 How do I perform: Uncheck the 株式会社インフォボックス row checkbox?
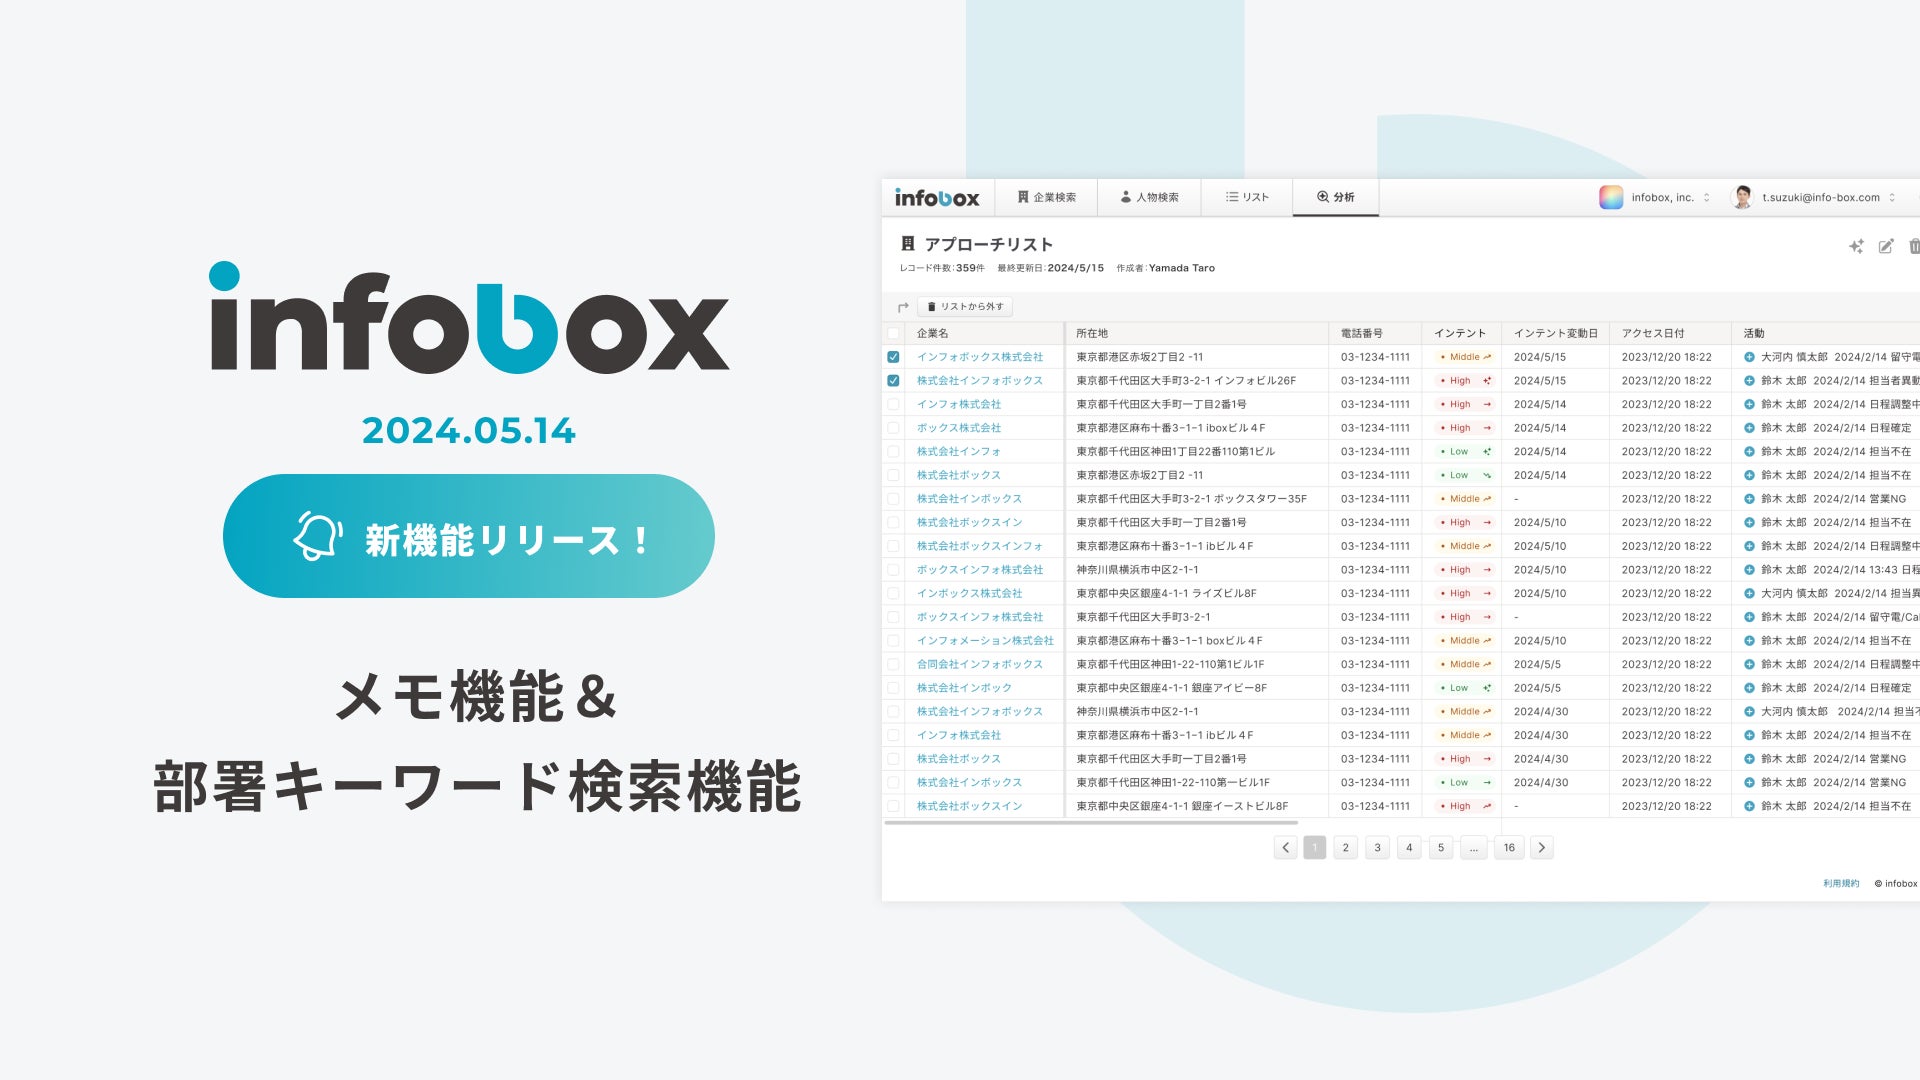893,381
